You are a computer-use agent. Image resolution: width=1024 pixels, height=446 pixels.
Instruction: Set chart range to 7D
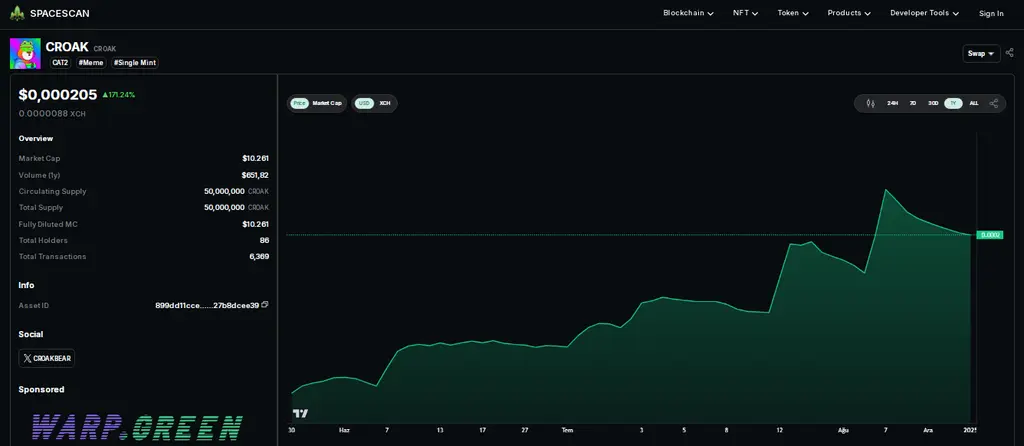pos(912,103)
